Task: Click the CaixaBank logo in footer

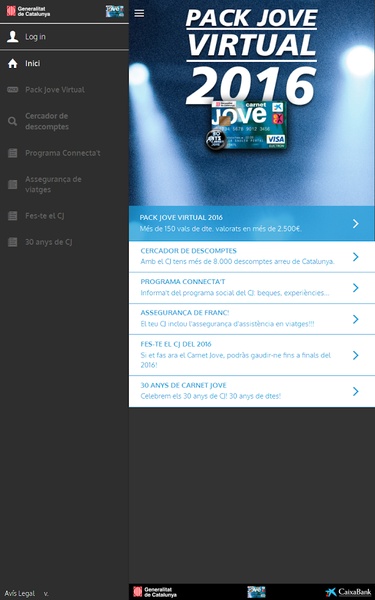Action: coord(348,592)
